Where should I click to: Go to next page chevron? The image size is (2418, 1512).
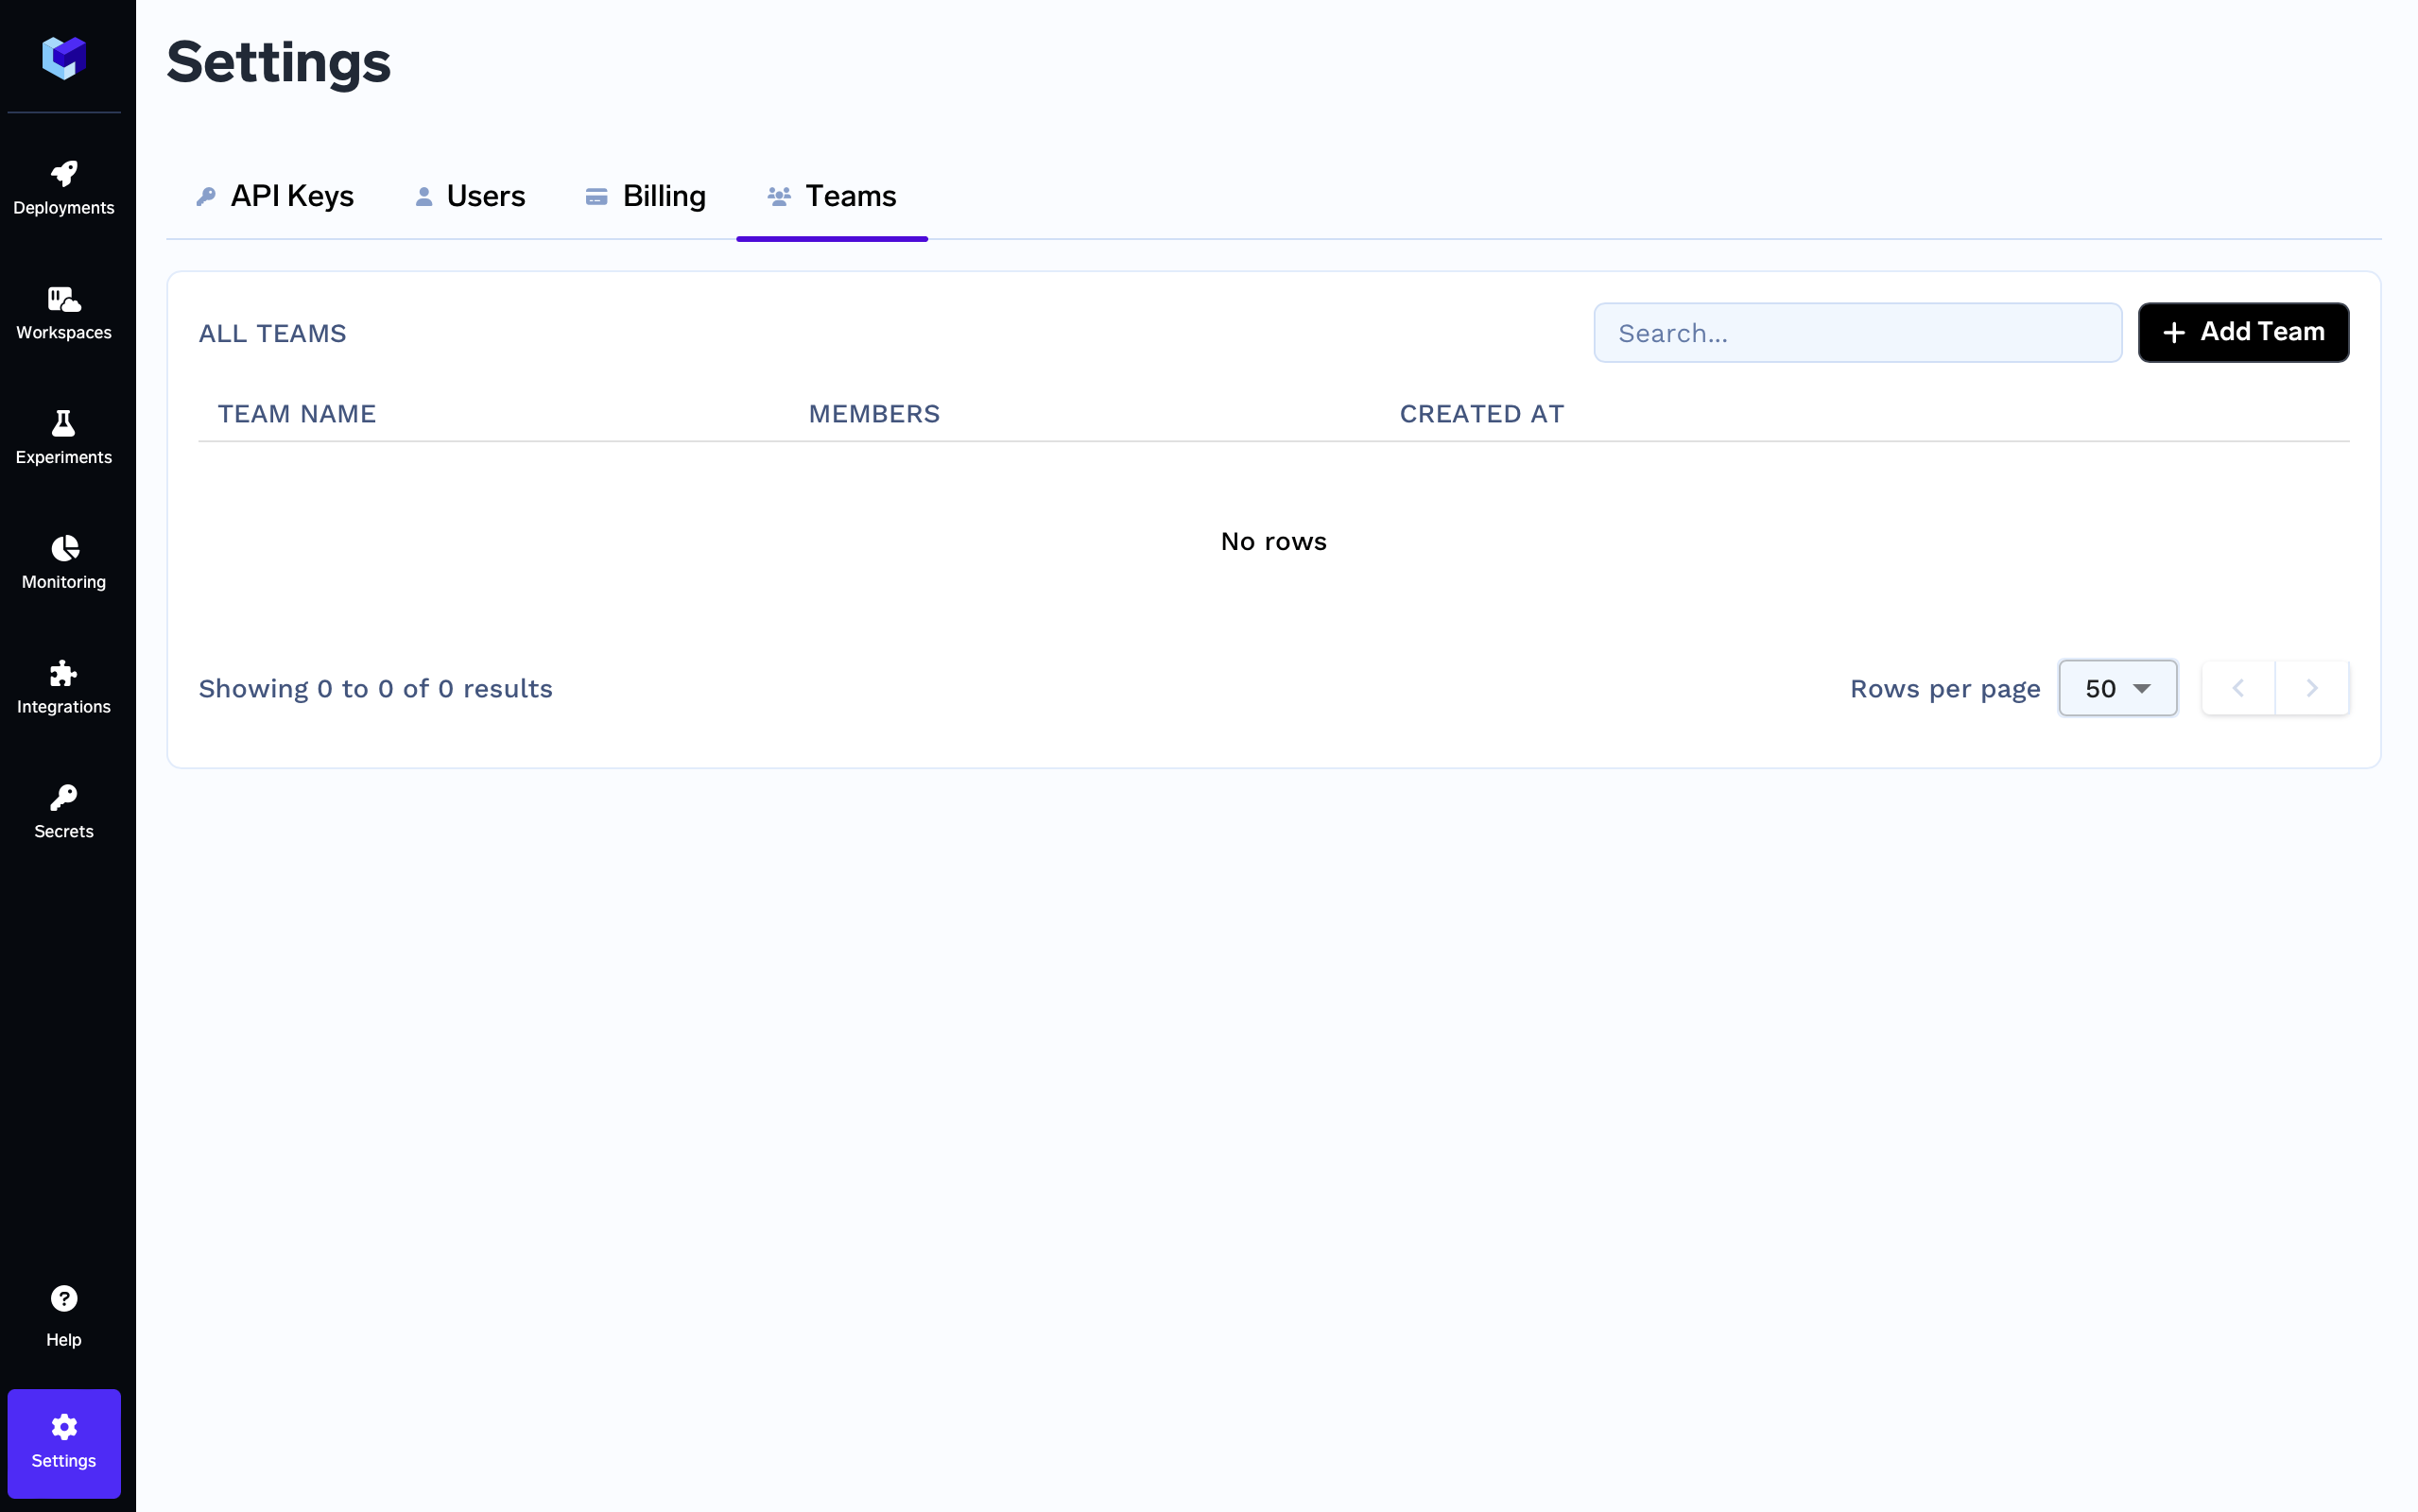(2311, 688)
